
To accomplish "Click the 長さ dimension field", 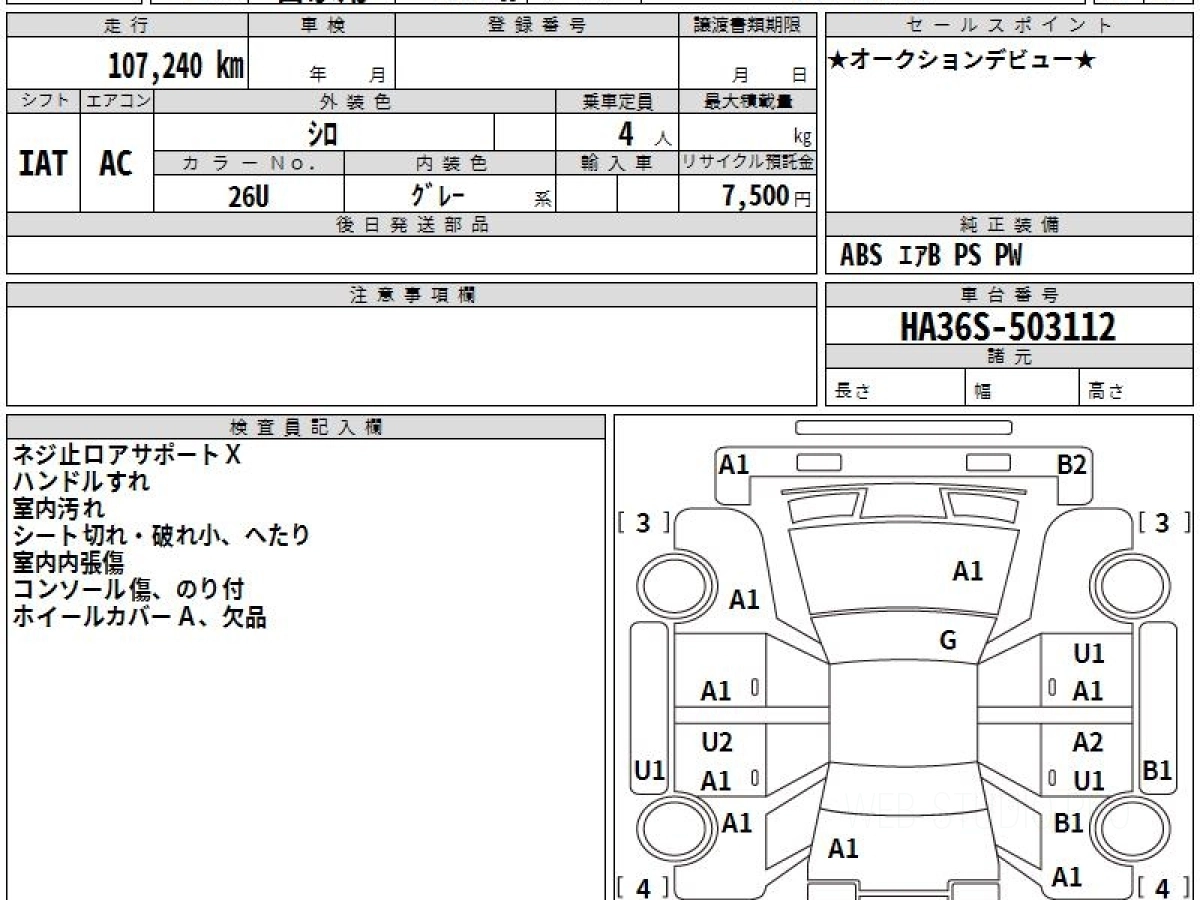I will point(896,389).
